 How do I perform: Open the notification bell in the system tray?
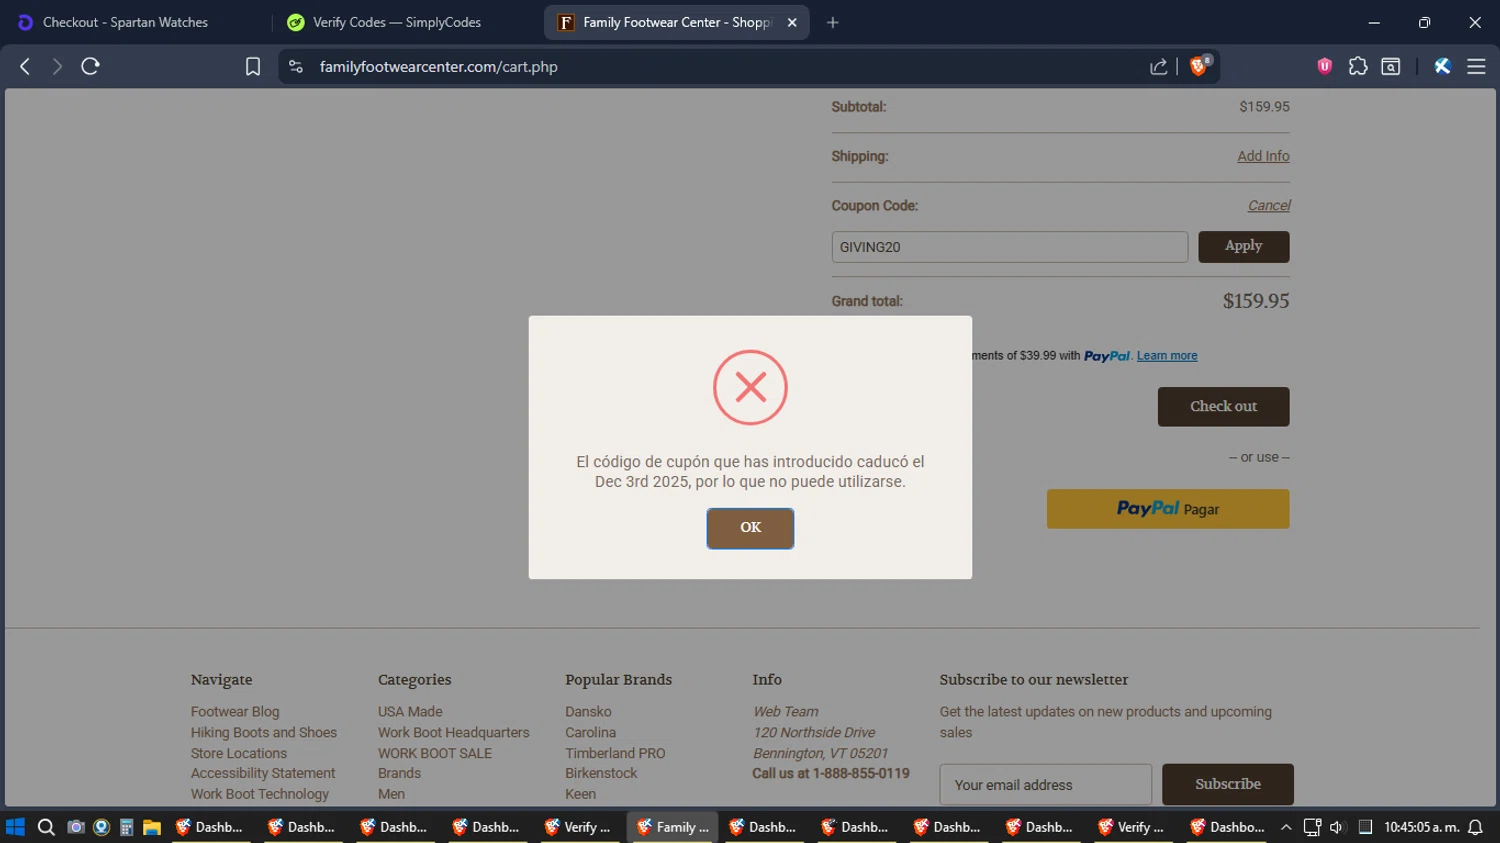[1475, 827]
